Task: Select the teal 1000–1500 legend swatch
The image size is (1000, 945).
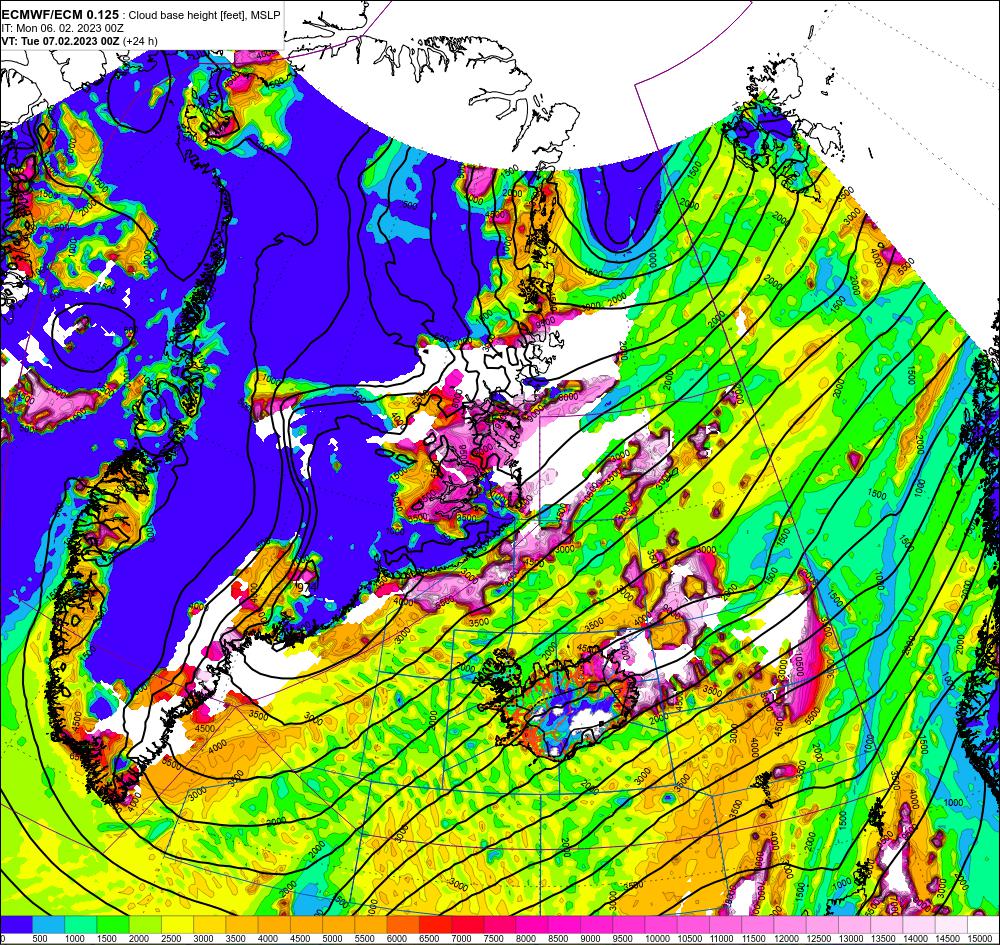Action: (x=81, y=925)
